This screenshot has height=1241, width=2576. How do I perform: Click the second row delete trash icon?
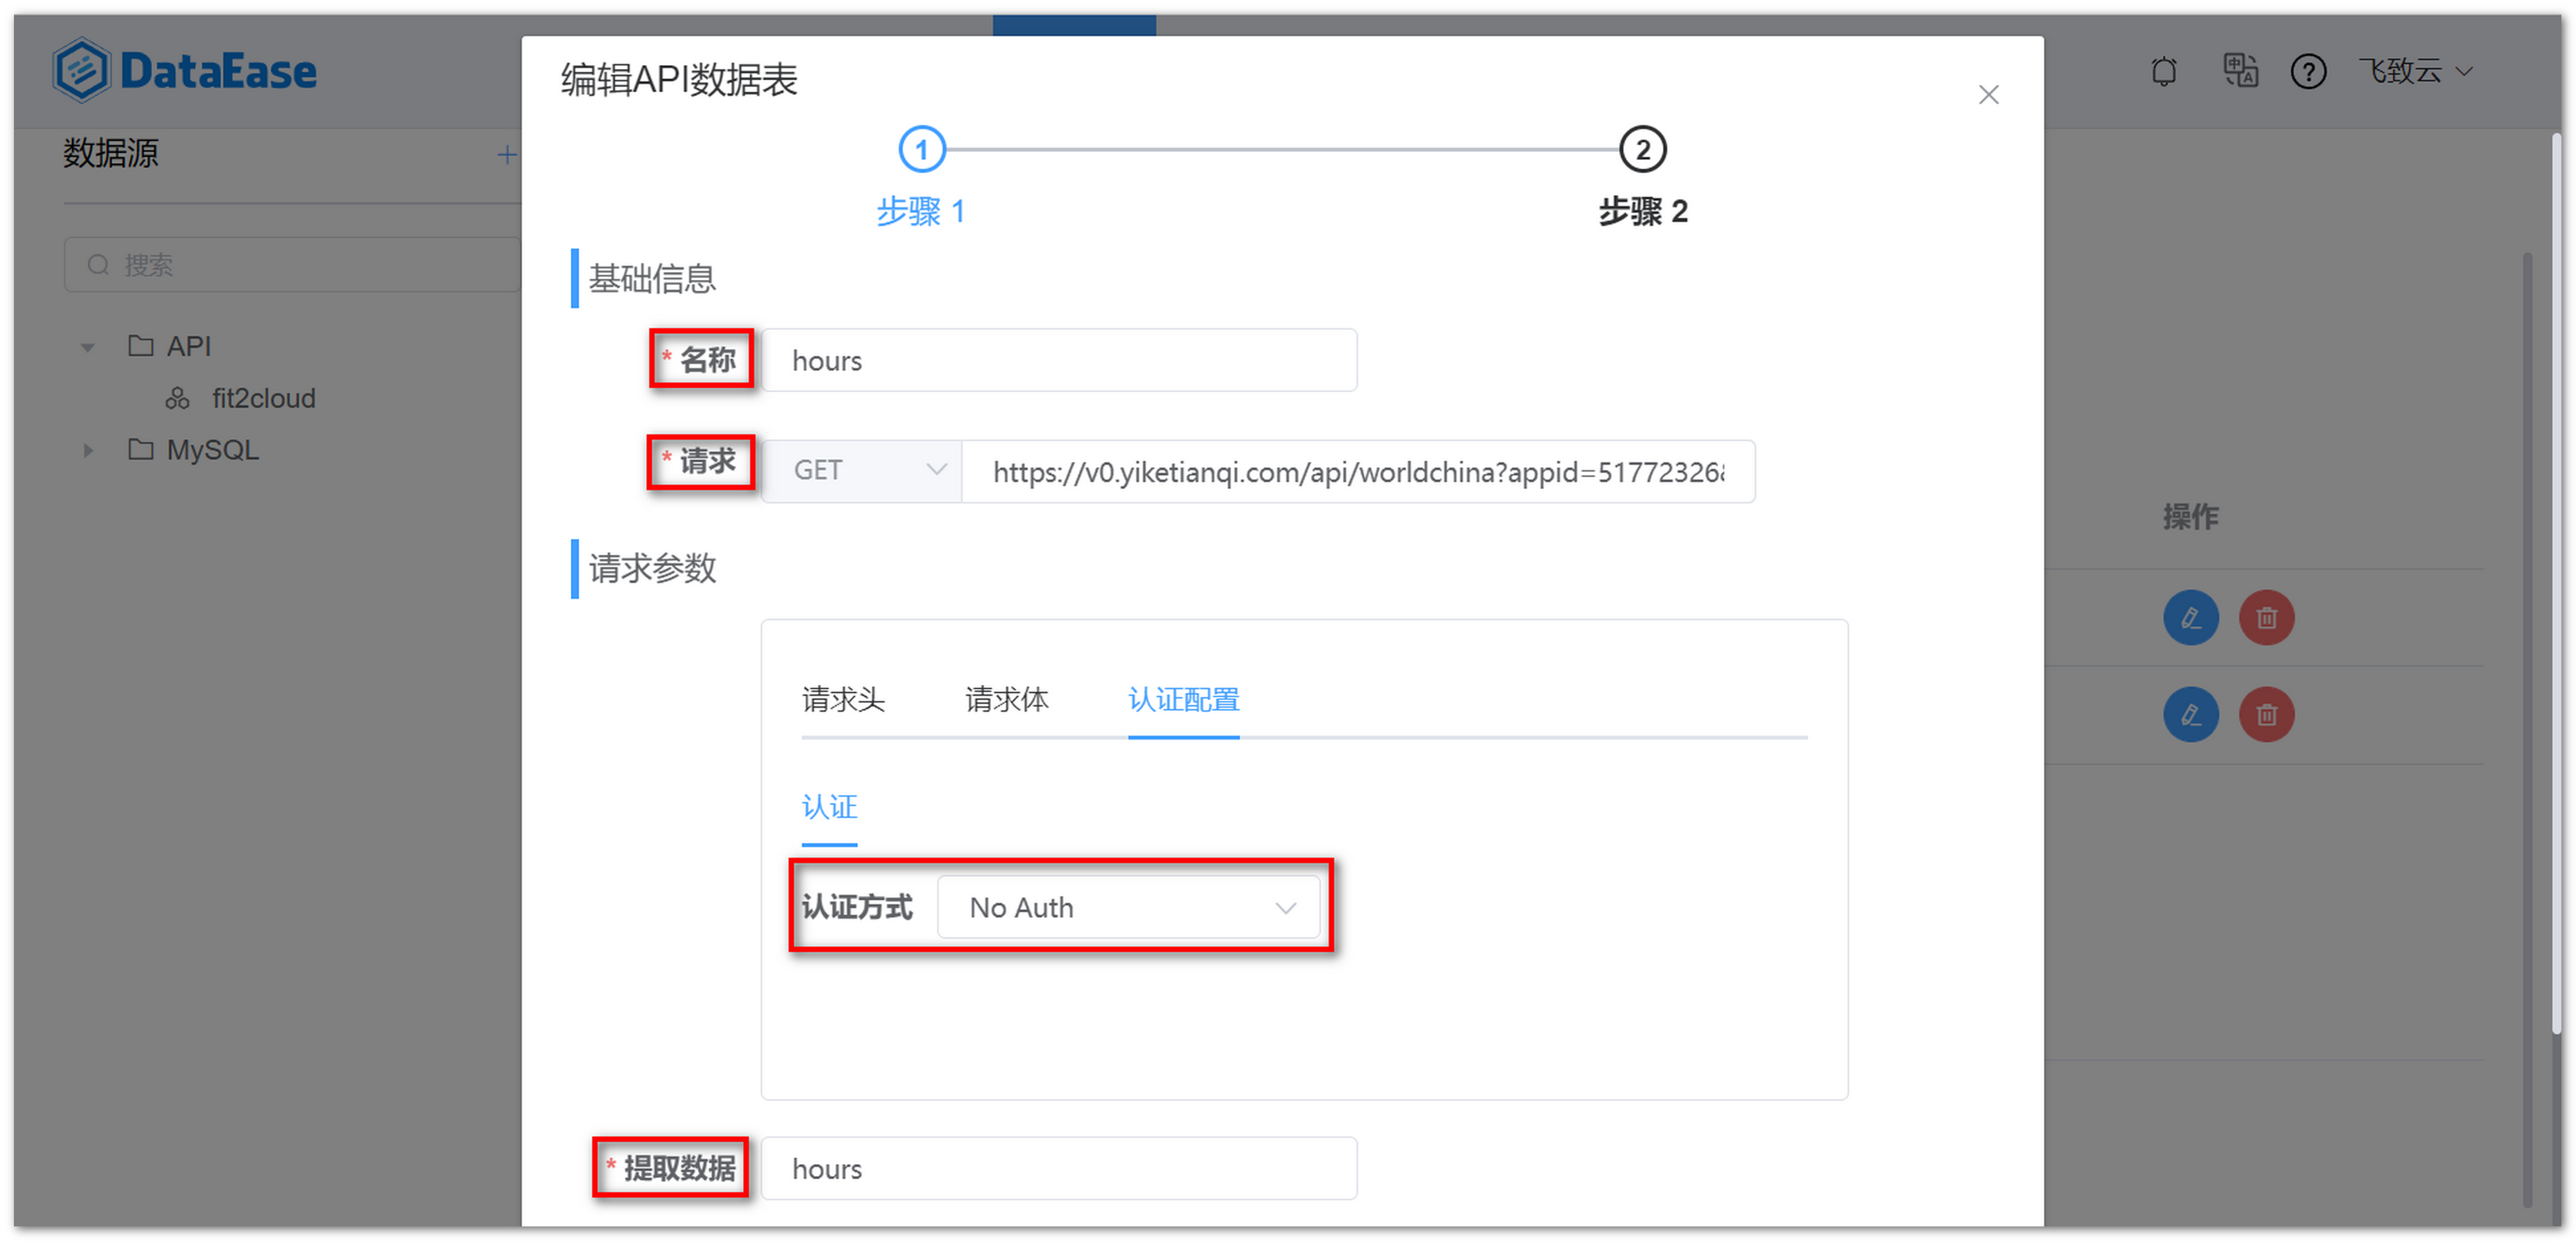click(2267, 714)
